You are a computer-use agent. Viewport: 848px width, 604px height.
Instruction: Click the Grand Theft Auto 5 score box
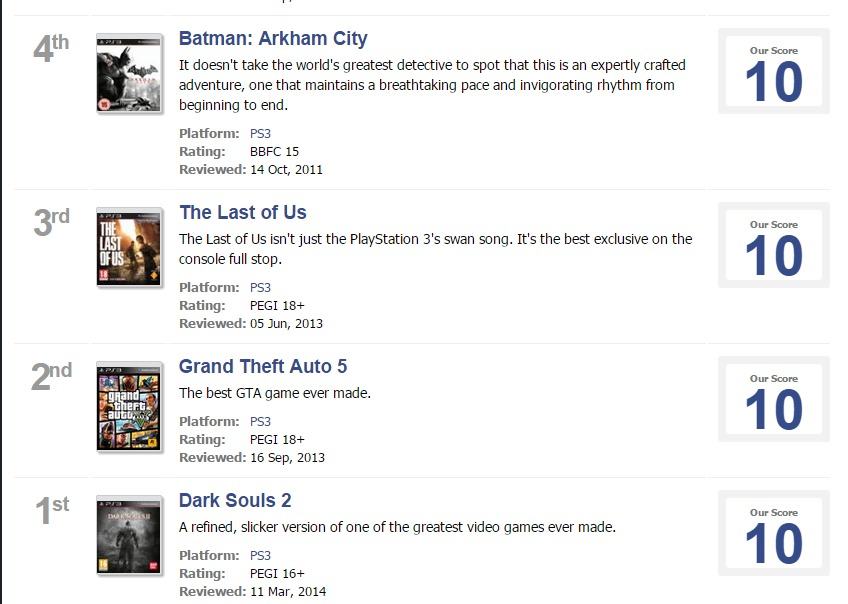[773, 400]
